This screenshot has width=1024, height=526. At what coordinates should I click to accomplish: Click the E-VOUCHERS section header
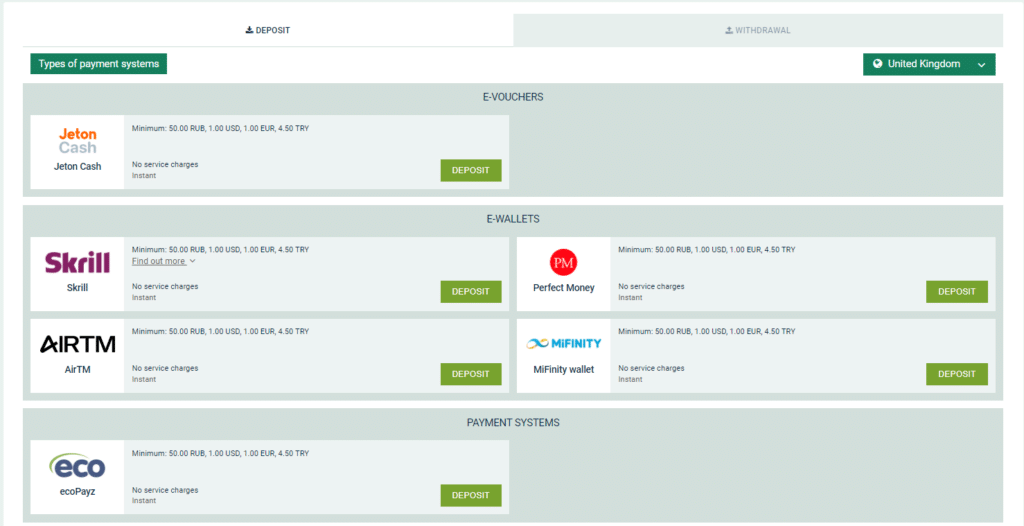point(513,97)
